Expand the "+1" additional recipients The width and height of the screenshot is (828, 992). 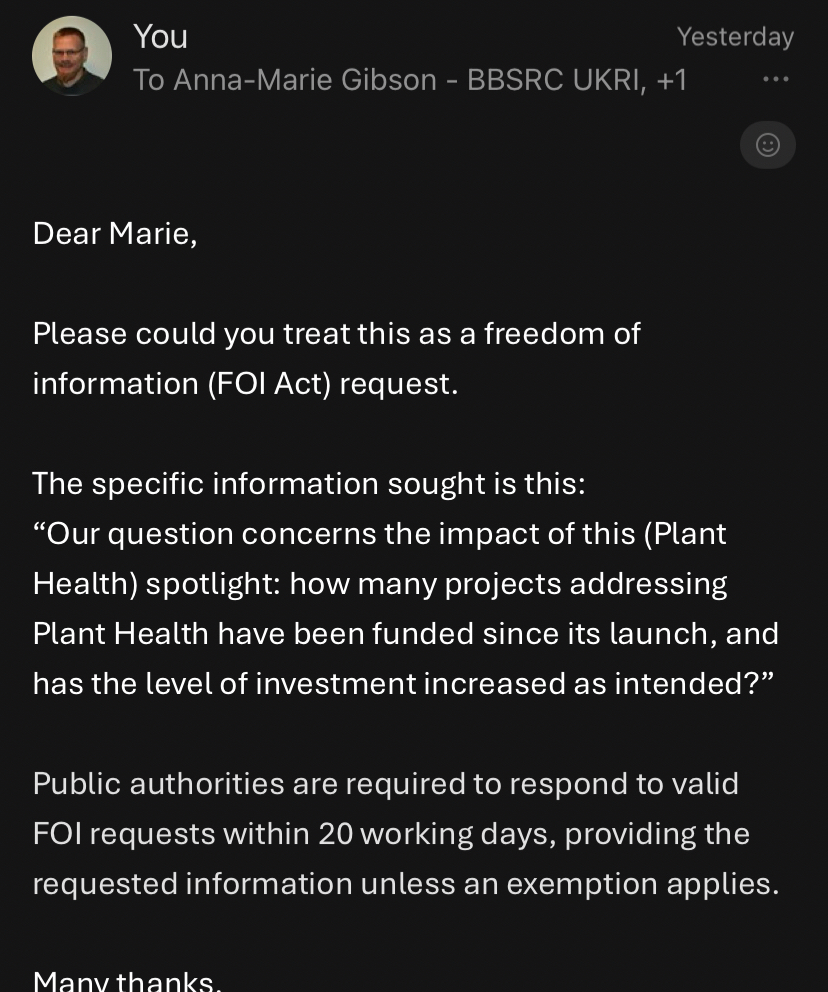pos(670,80)
